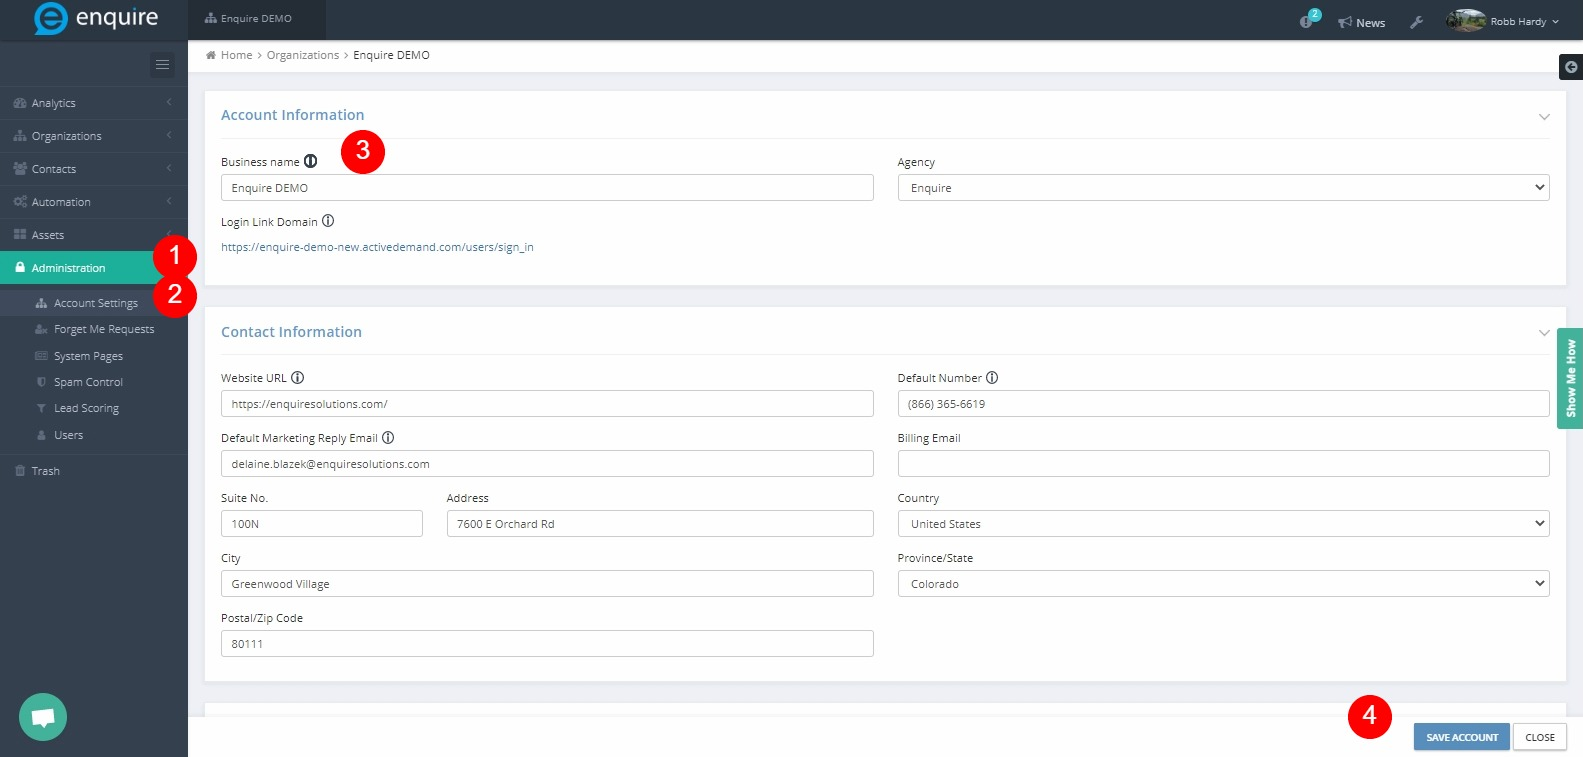Click Default Number info icon

992,377
